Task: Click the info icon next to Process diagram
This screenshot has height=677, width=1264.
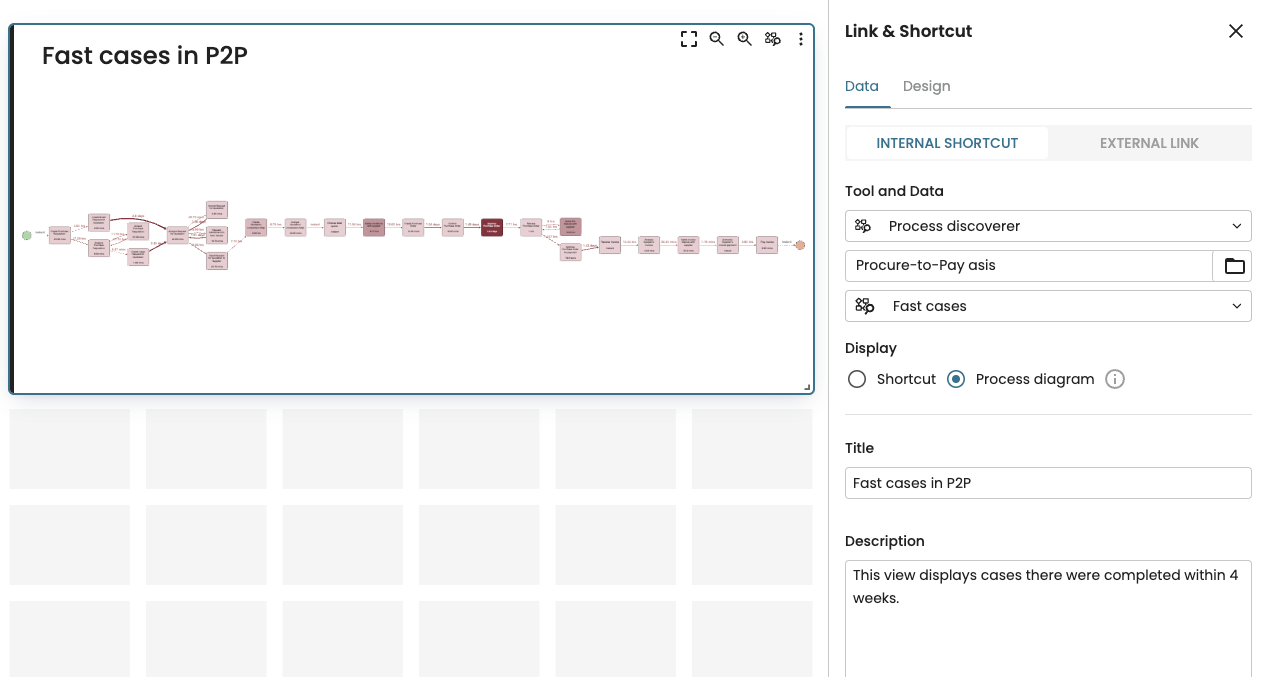Action: coord(1115,379)
